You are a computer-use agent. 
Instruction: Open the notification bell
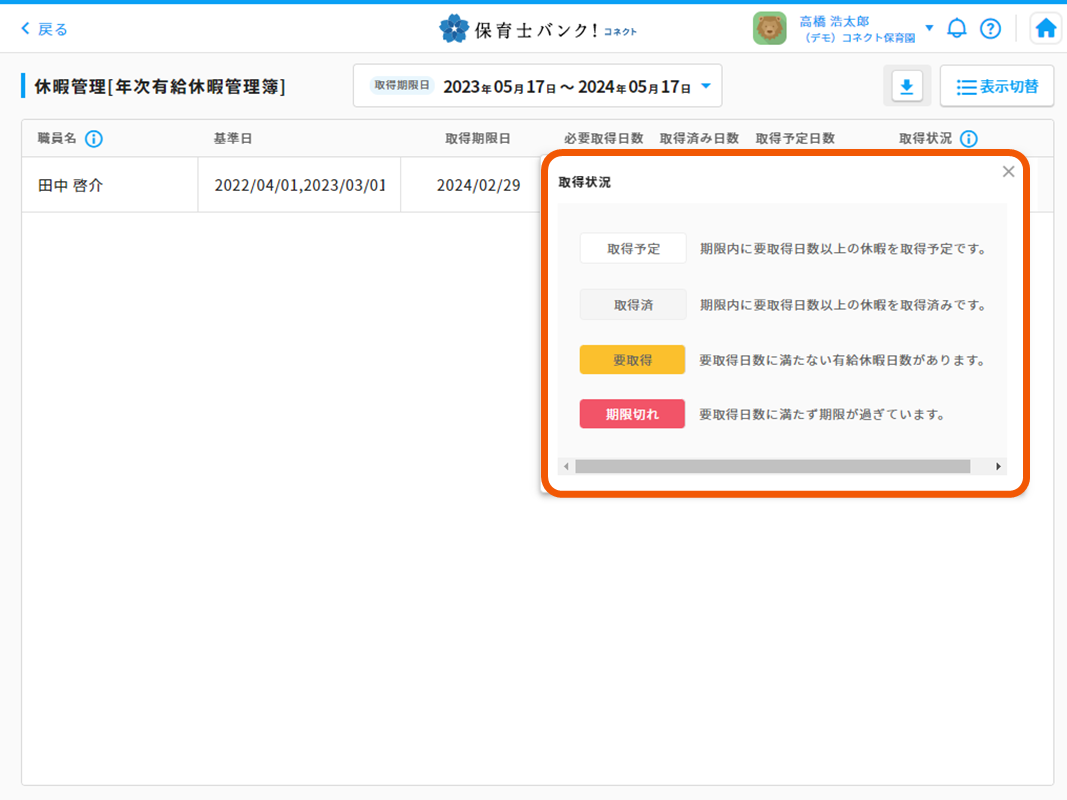957,29
